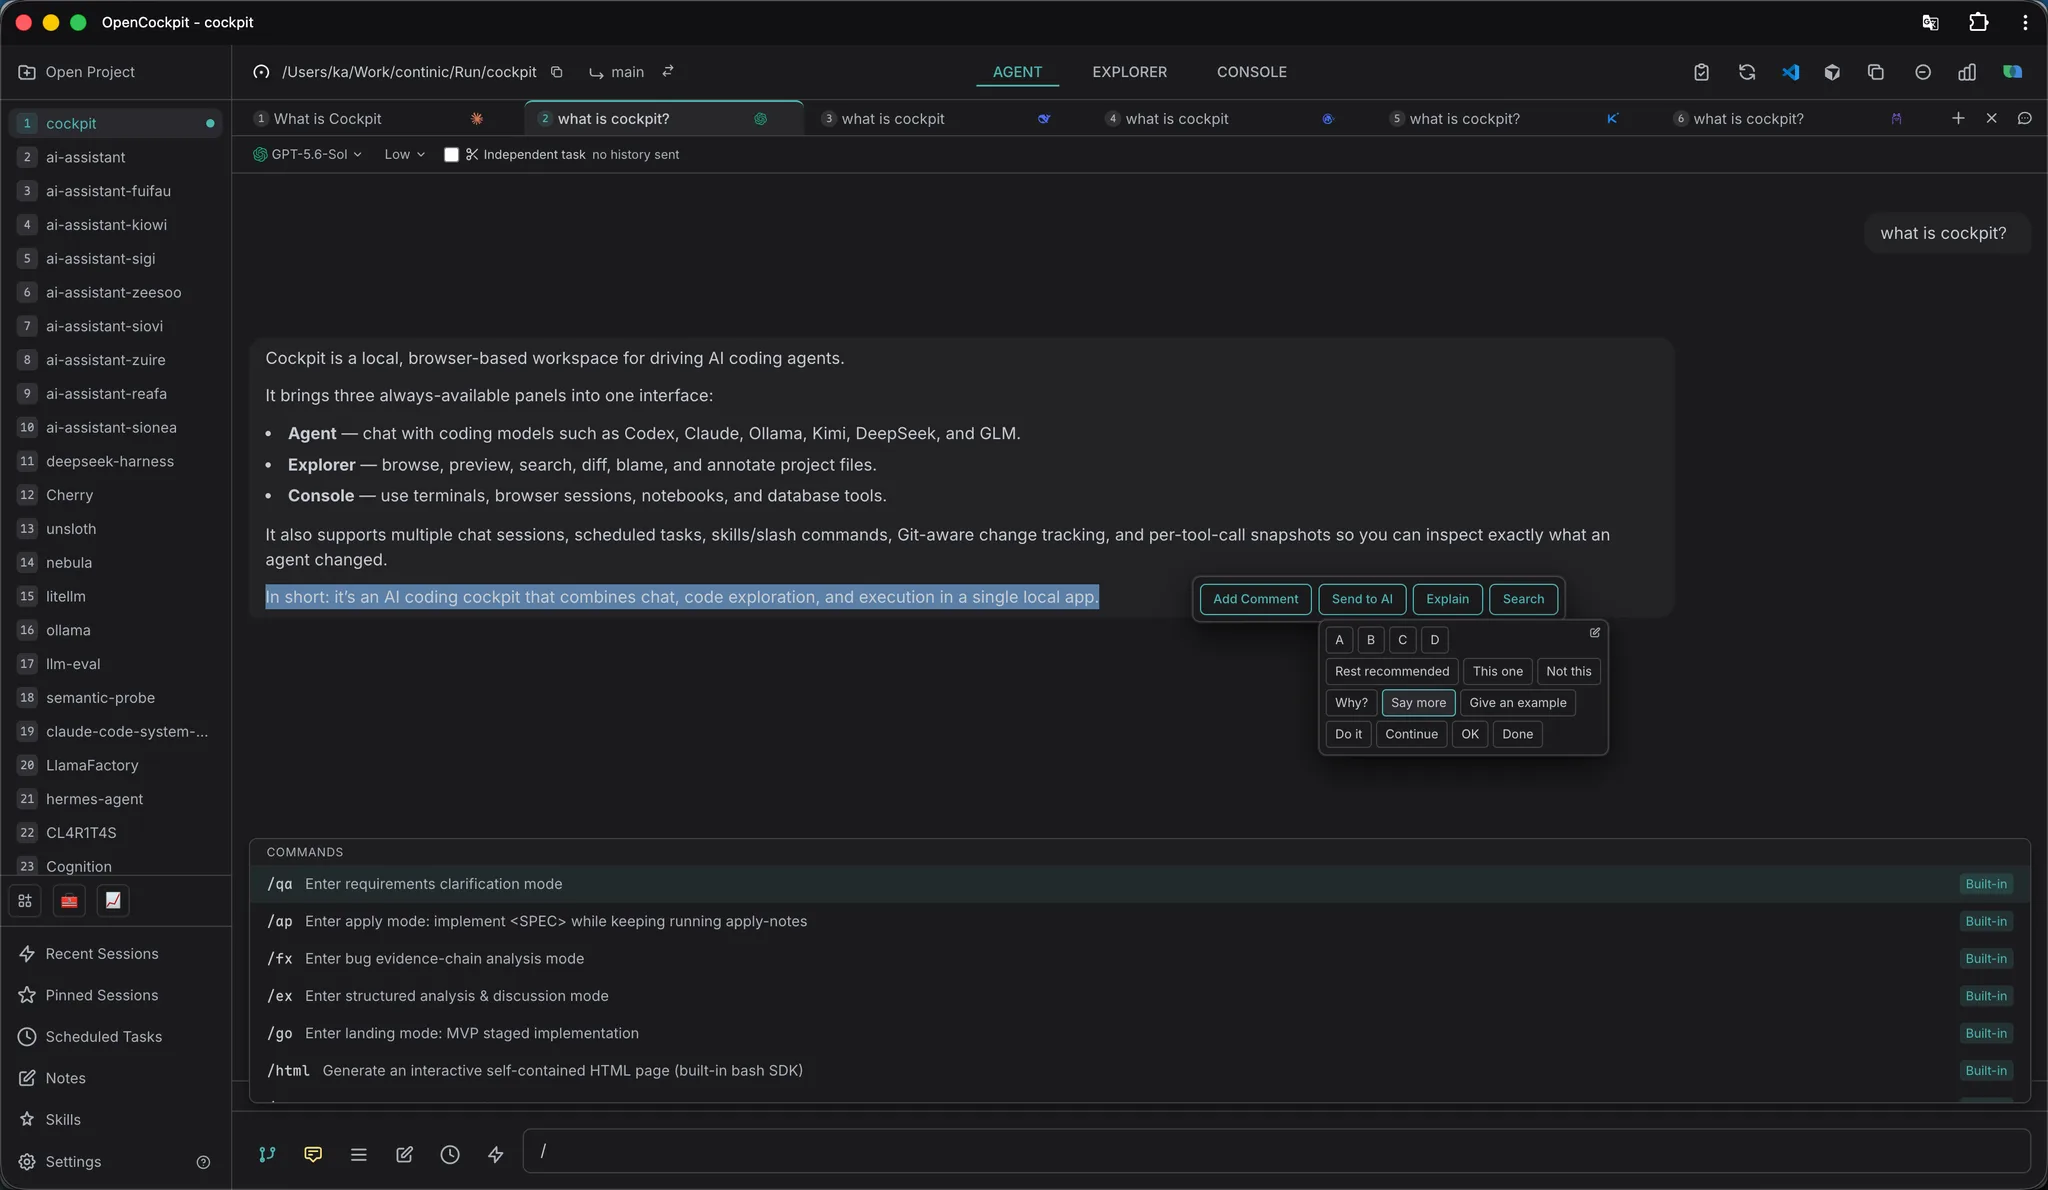Click the line chart emoji icon in sidebar
This screenshot has height=1190, width=2048.
[113, 900]
